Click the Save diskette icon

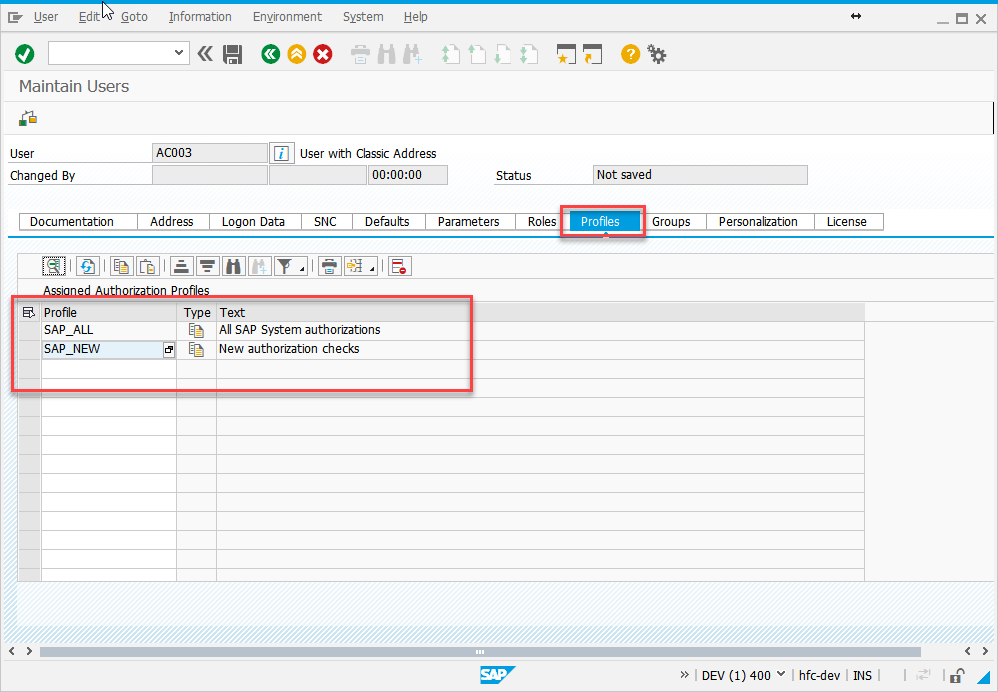coord(232,54)
